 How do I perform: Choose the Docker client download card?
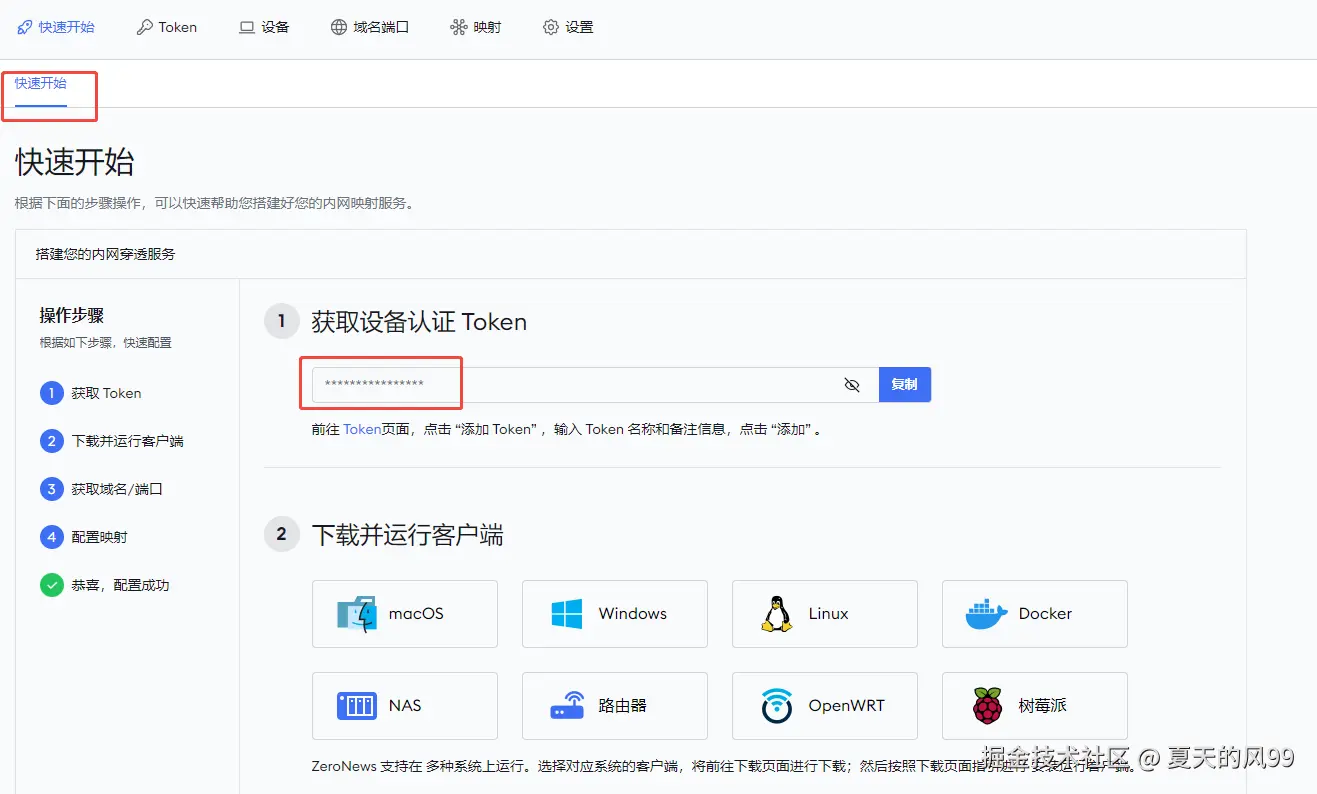(1035, 614)
